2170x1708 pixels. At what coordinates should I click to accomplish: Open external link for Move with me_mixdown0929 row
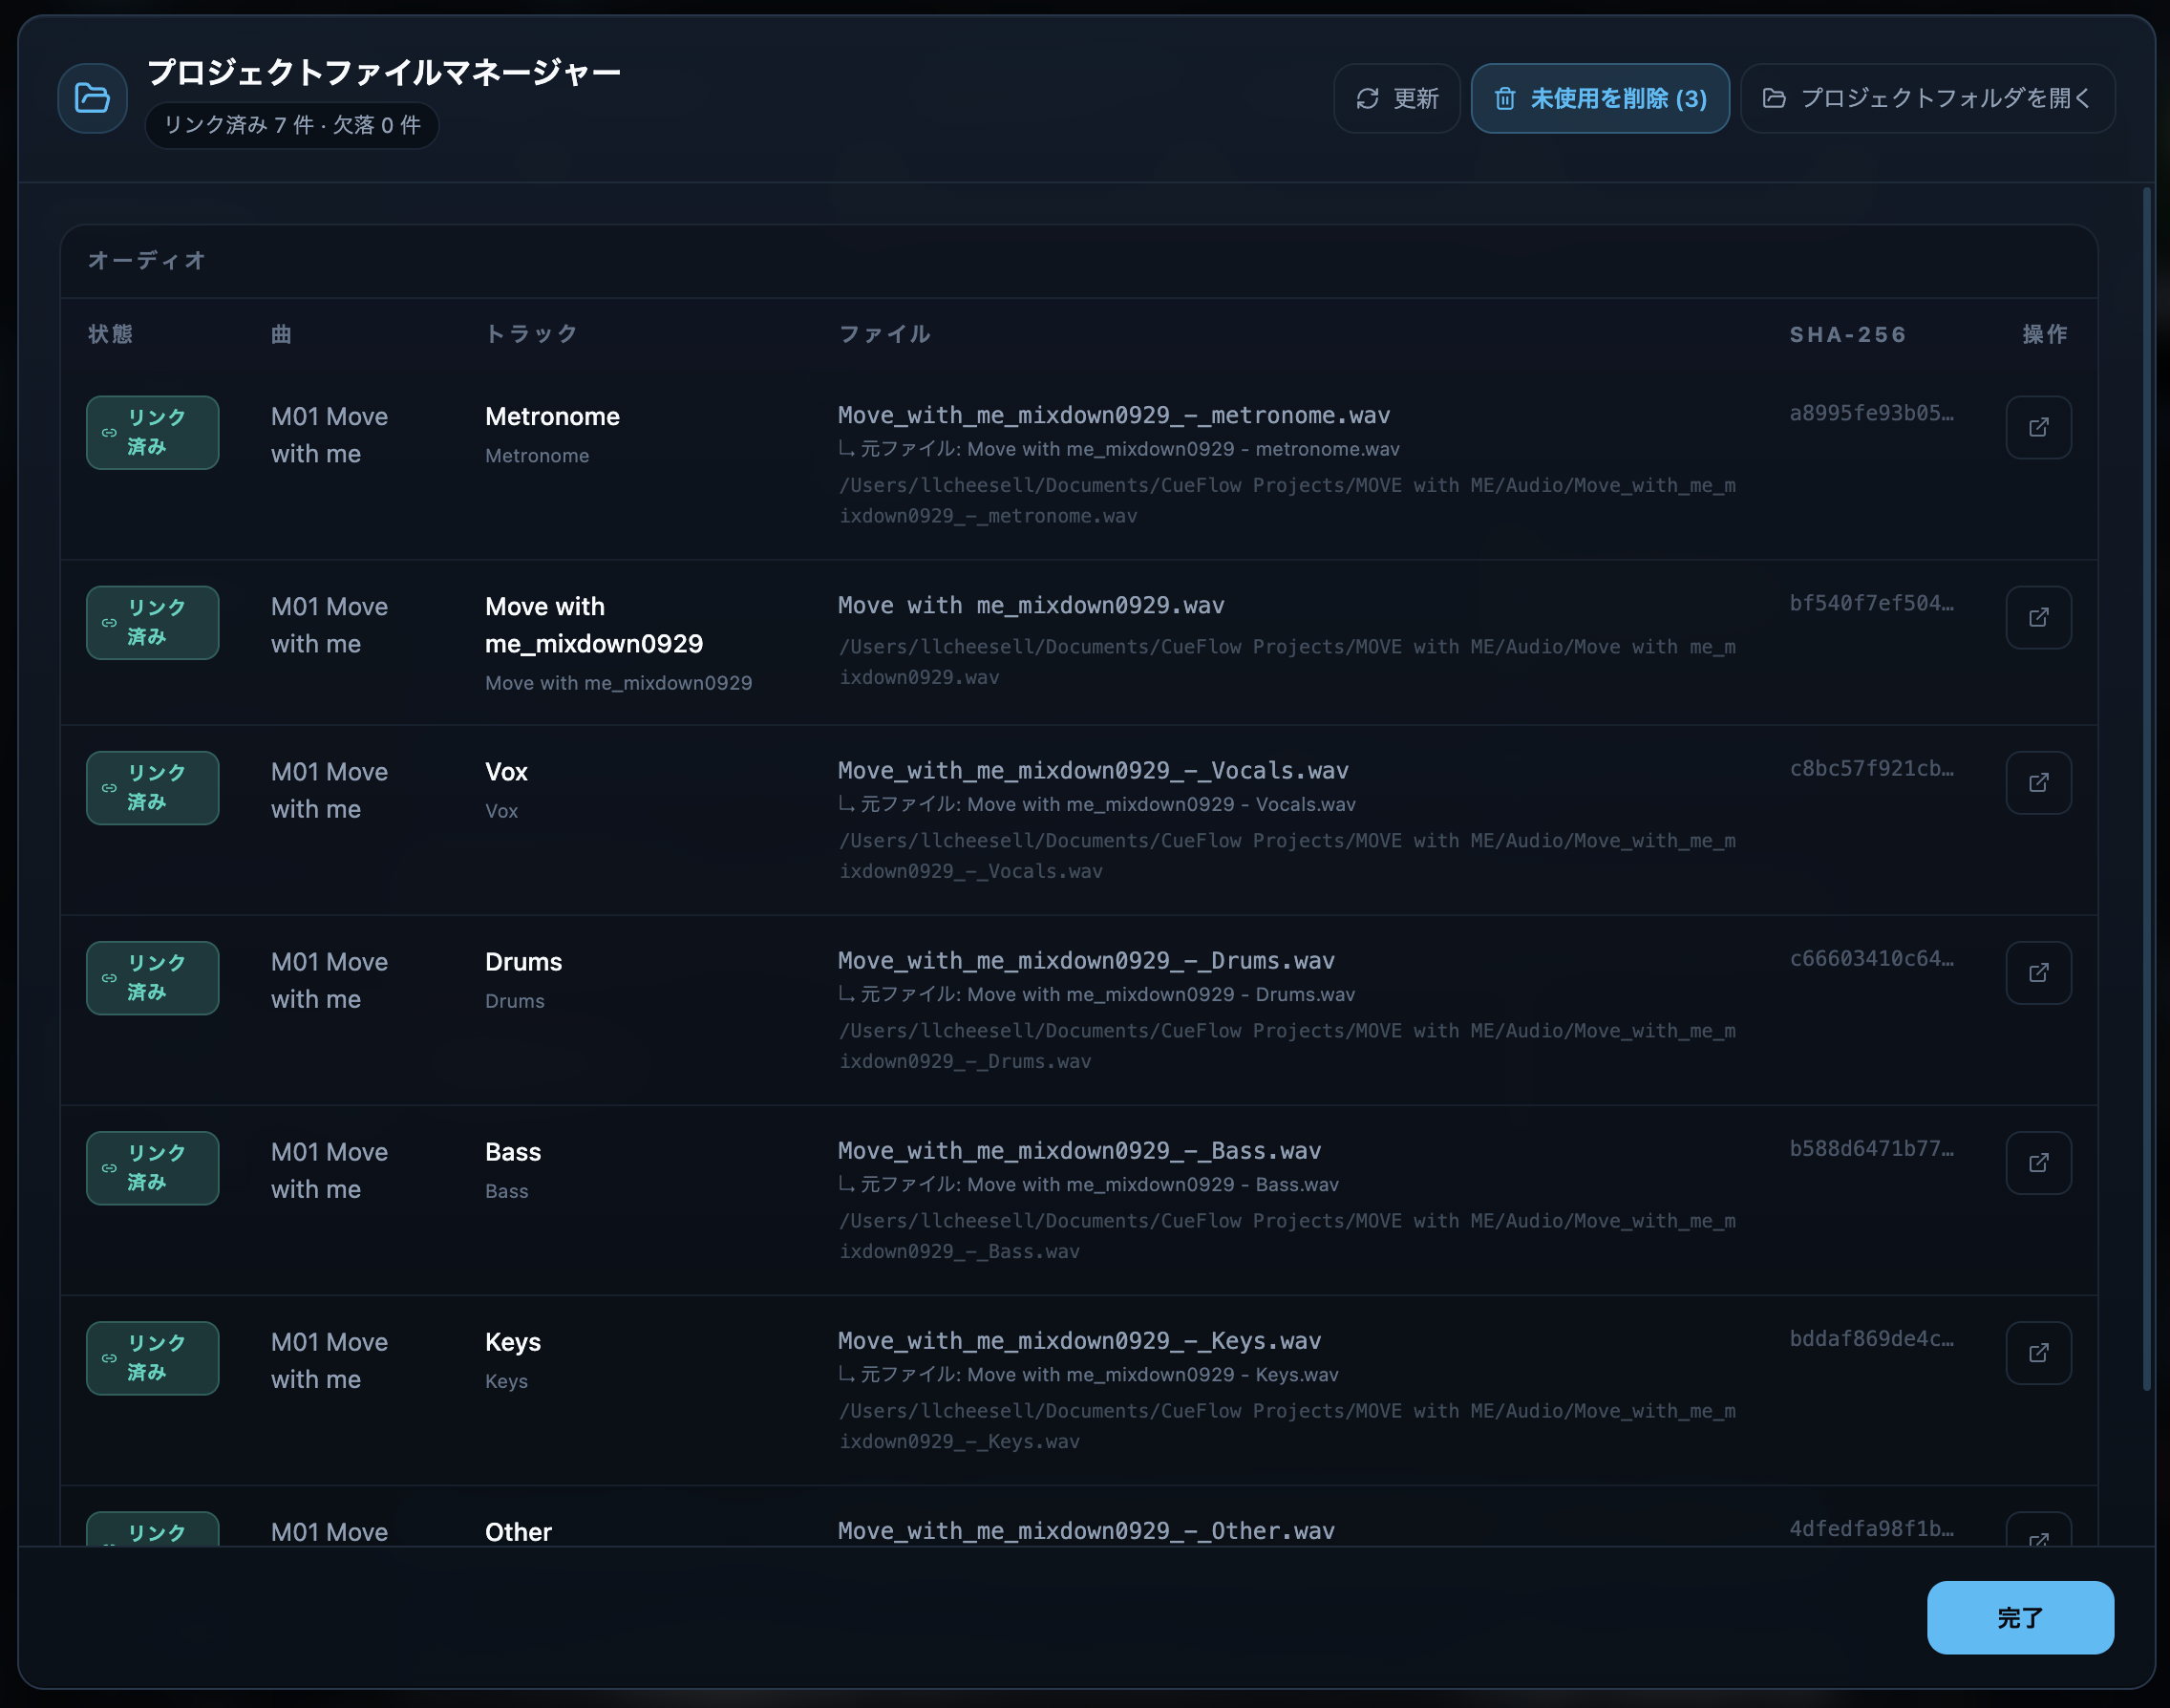[2038, 617]
